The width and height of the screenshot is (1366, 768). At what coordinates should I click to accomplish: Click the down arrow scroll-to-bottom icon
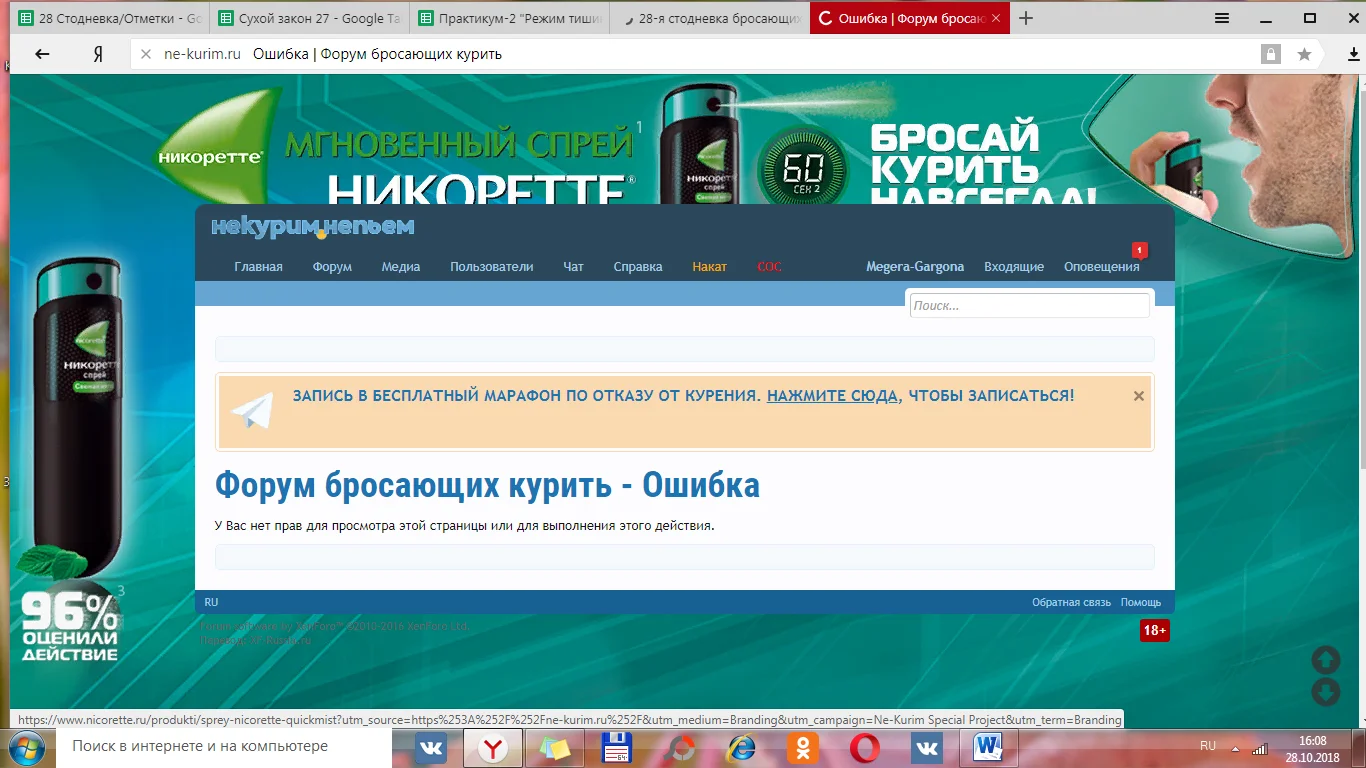(x=1325, y=692)
